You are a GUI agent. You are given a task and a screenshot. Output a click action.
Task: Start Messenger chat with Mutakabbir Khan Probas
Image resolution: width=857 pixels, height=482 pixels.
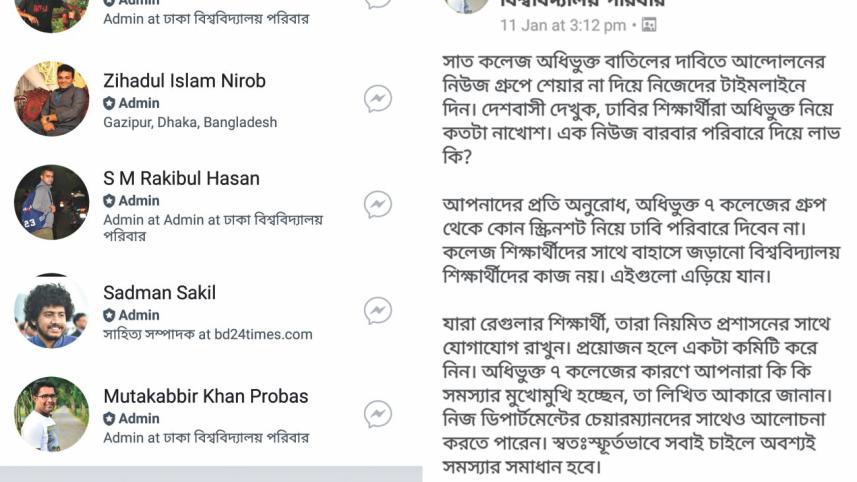[377, 414]
